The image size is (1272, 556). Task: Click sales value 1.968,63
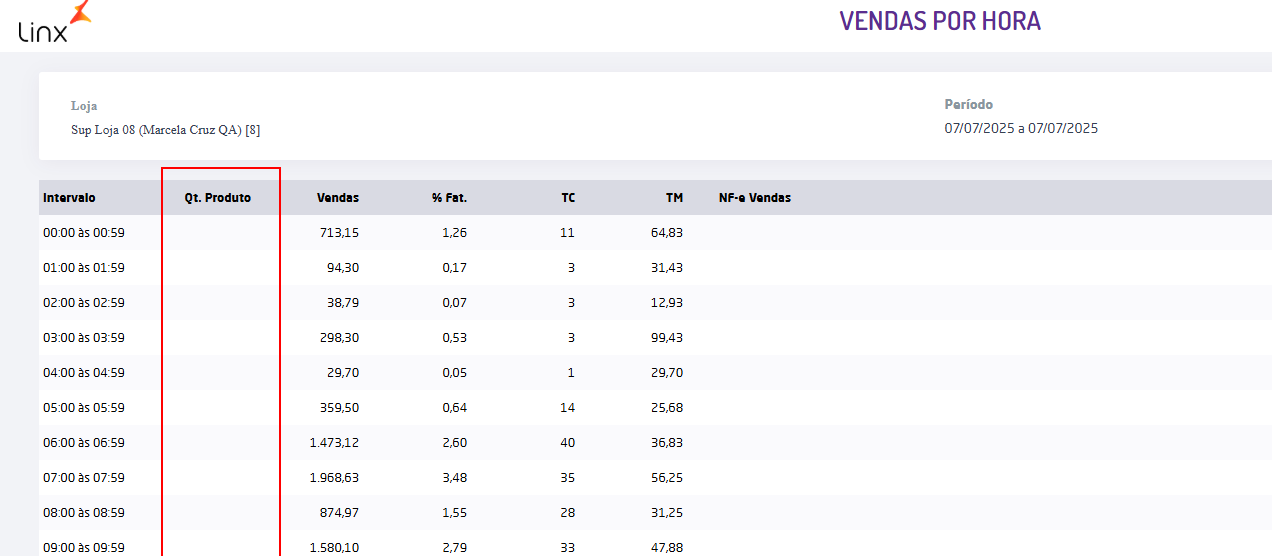[x=335, y=478]
